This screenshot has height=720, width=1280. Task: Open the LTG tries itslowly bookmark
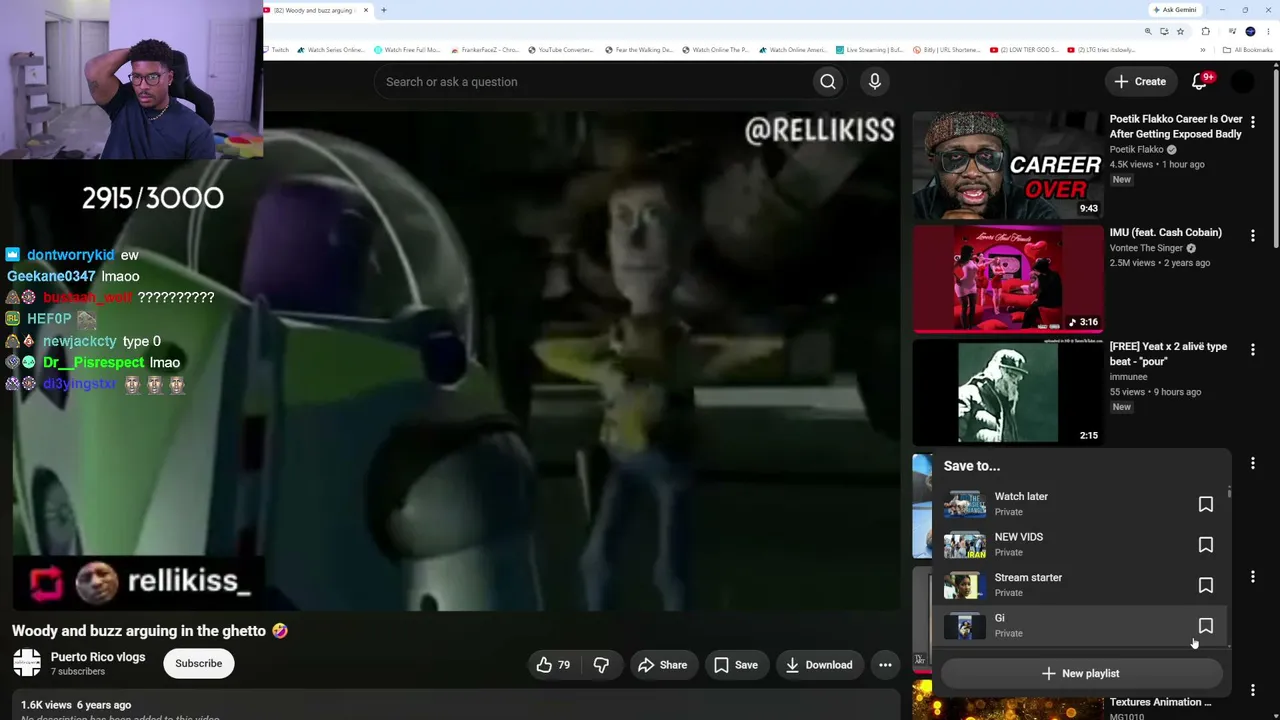tap(1101, 50)
